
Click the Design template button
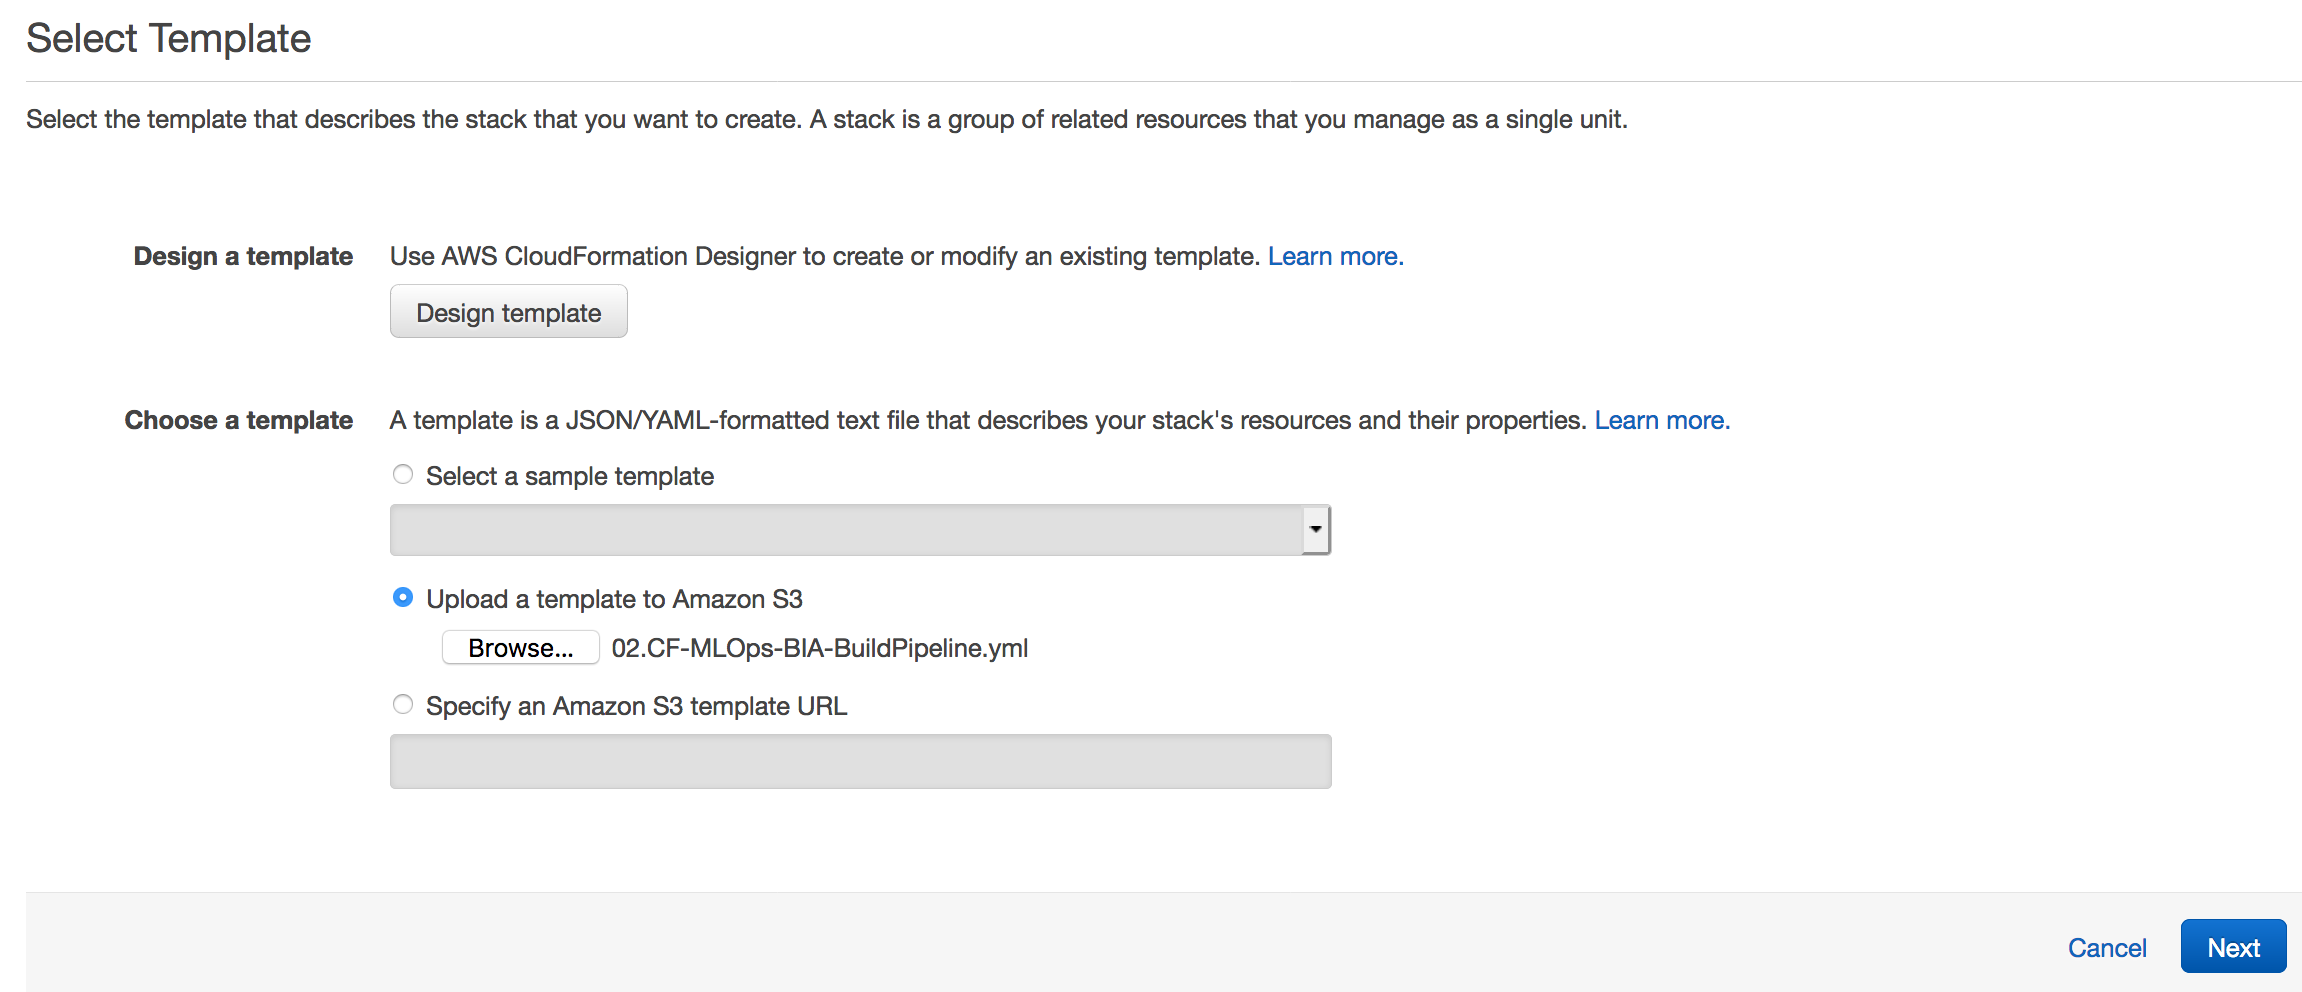[508, 312]
